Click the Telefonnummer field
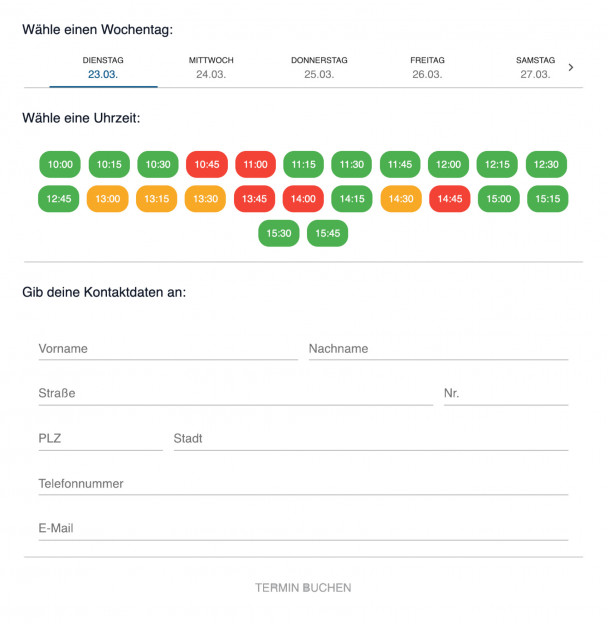The height and width of the screenshot is (624, 608). pos(303,484)
